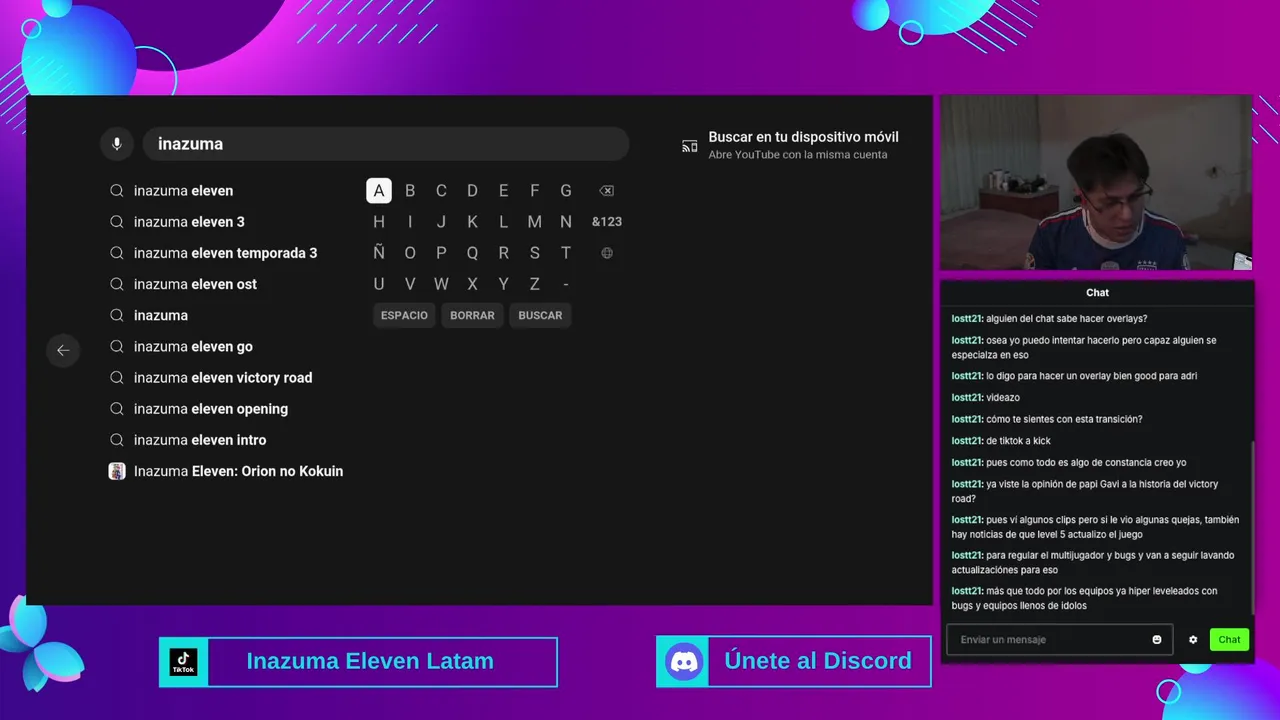1280x720 pixels.
Task: Select suggestion 'inazuma eleven victory road'
Action: click(x=223, y=378)
